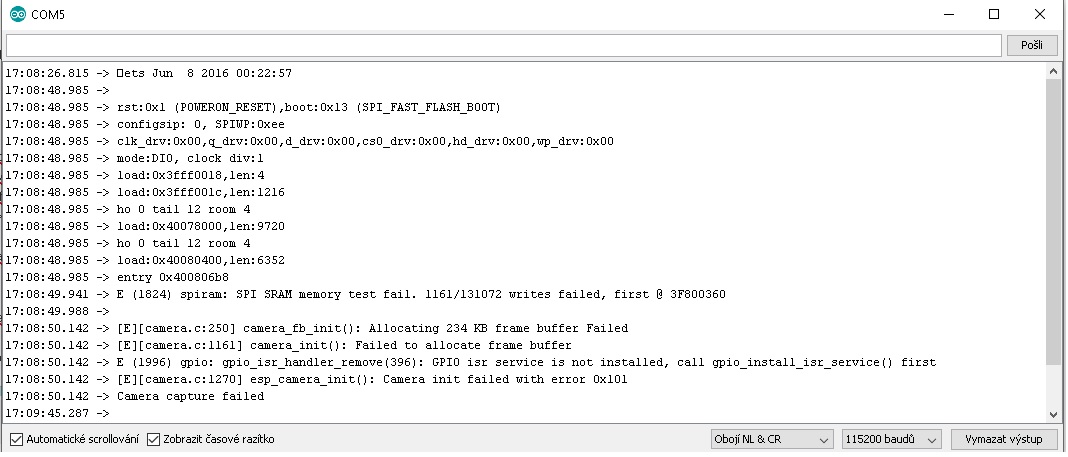This screenshot has height=457, width=1068.
Task: Toggle the Automatické scrollování checkbox
Action: [16, 440]
